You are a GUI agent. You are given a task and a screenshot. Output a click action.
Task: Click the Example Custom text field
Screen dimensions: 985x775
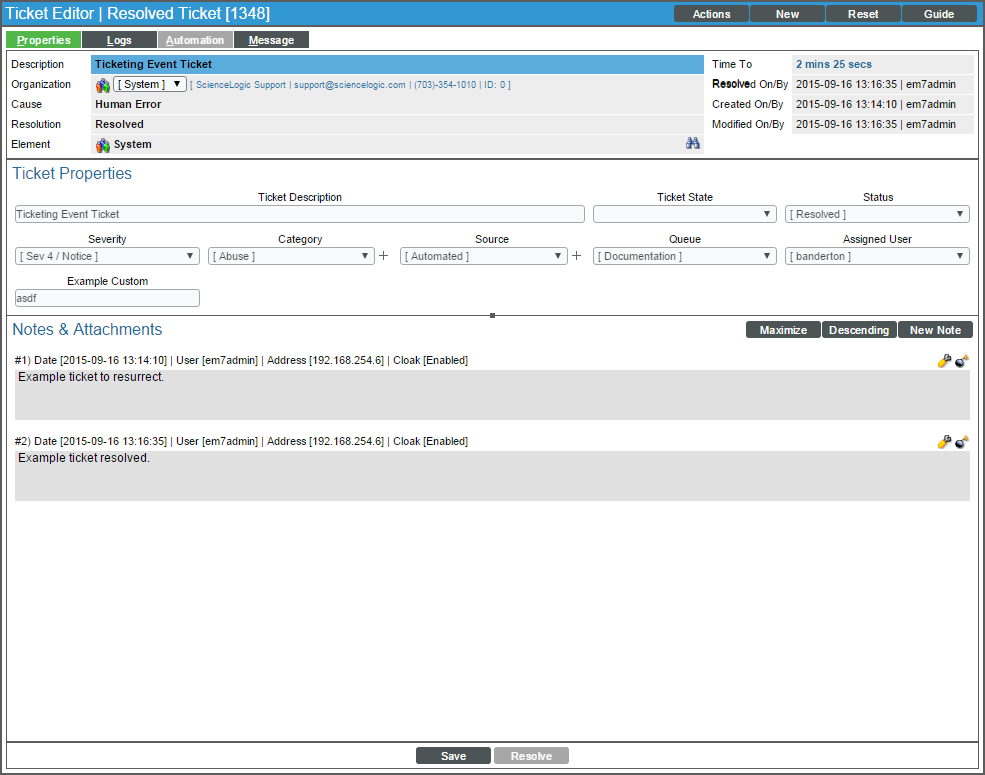[107, 298]
